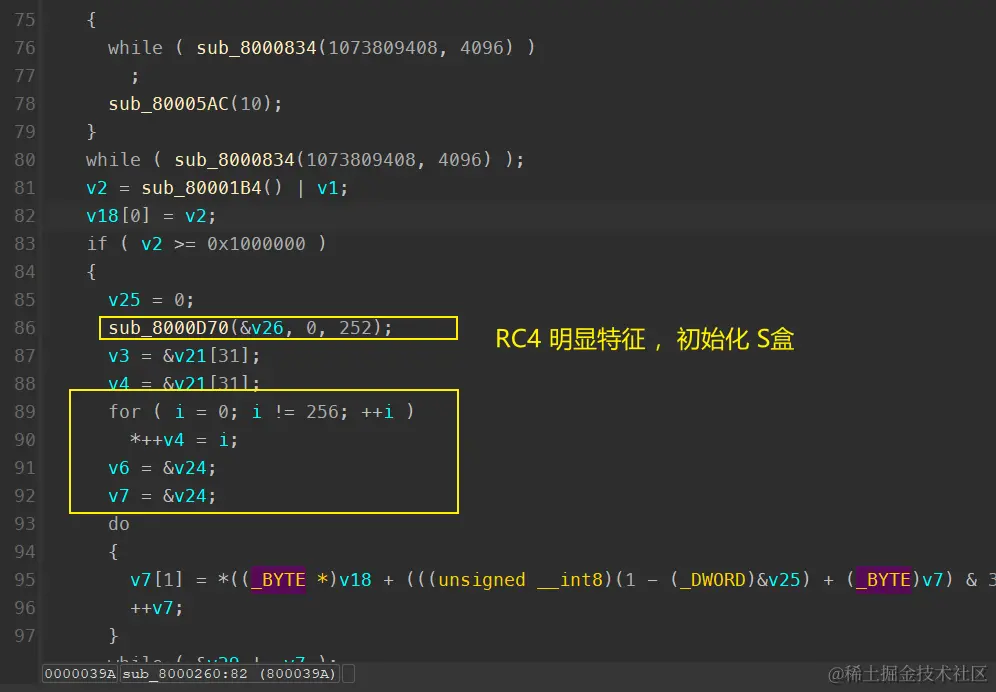The height and width of the screenshot is (692, 996).
Task: Click line number 84 in gutter
Action: click(x=25, y=271)
